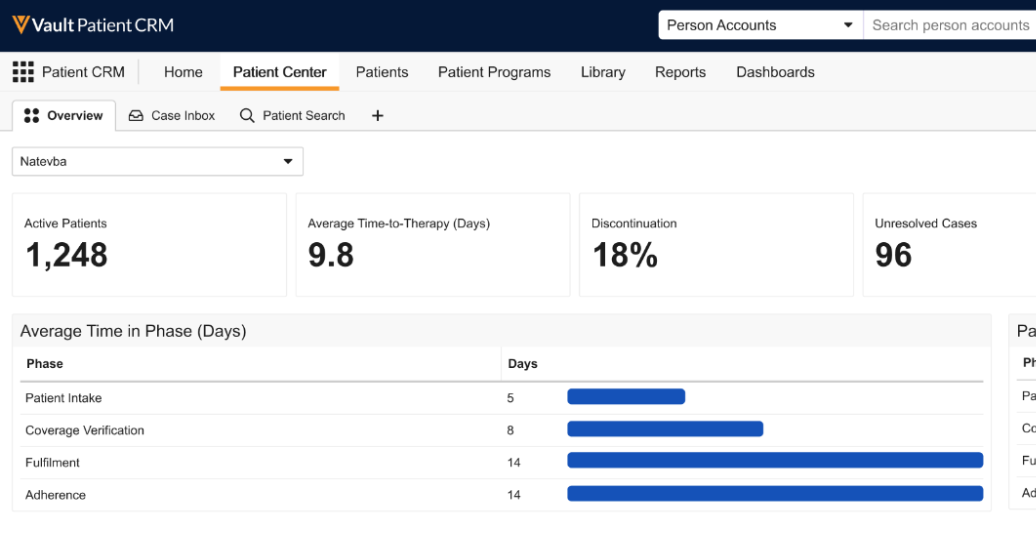Open the Dashboards tab

[775, 72]
